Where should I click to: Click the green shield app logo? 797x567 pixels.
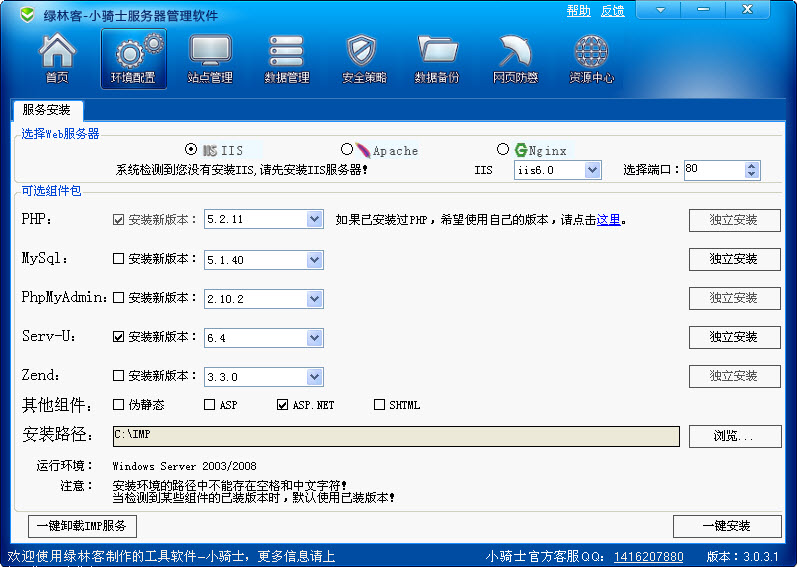pos(27,15)
